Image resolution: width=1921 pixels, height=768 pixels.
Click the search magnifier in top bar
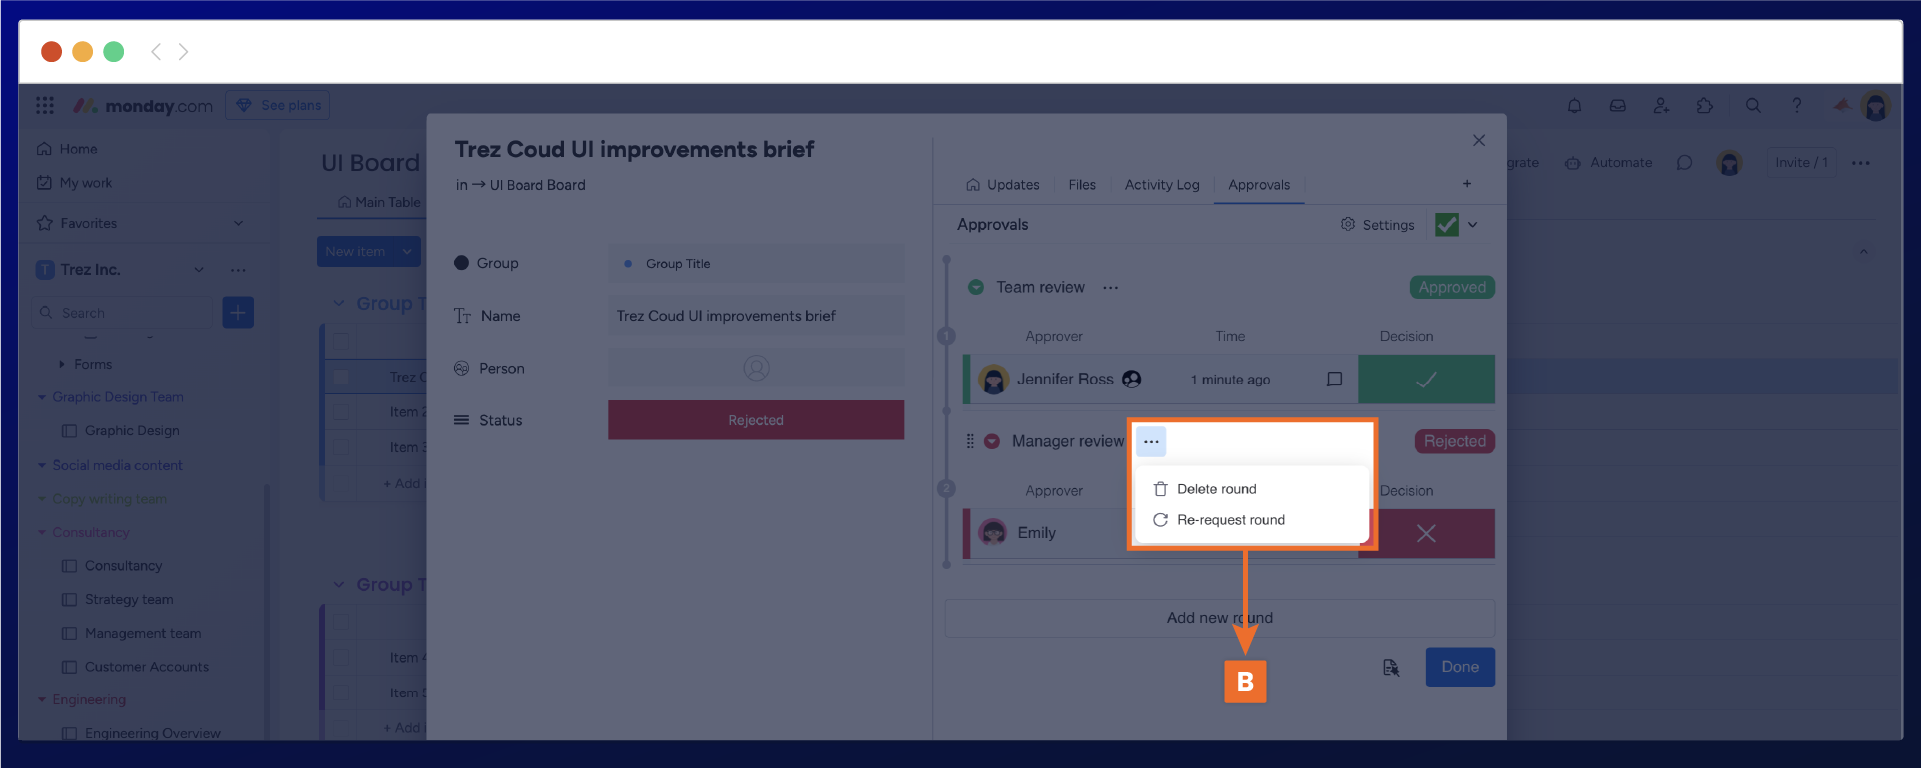click(1753, 106)
